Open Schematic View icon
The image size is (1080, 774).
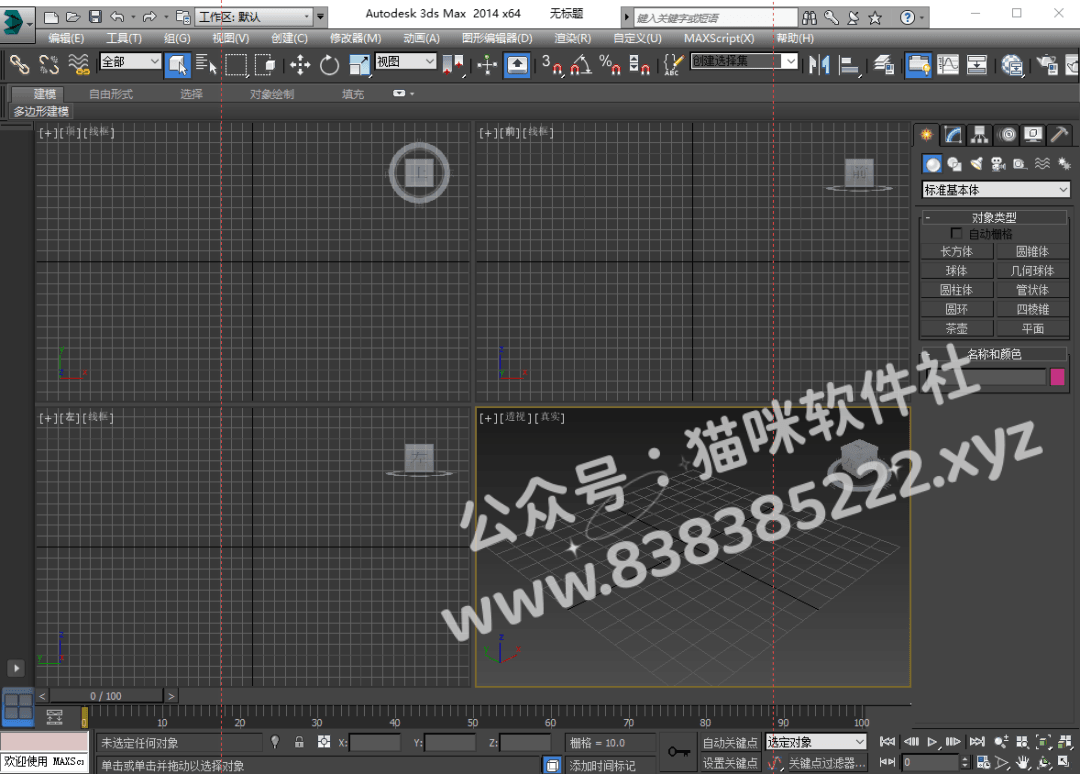[977, 65]
